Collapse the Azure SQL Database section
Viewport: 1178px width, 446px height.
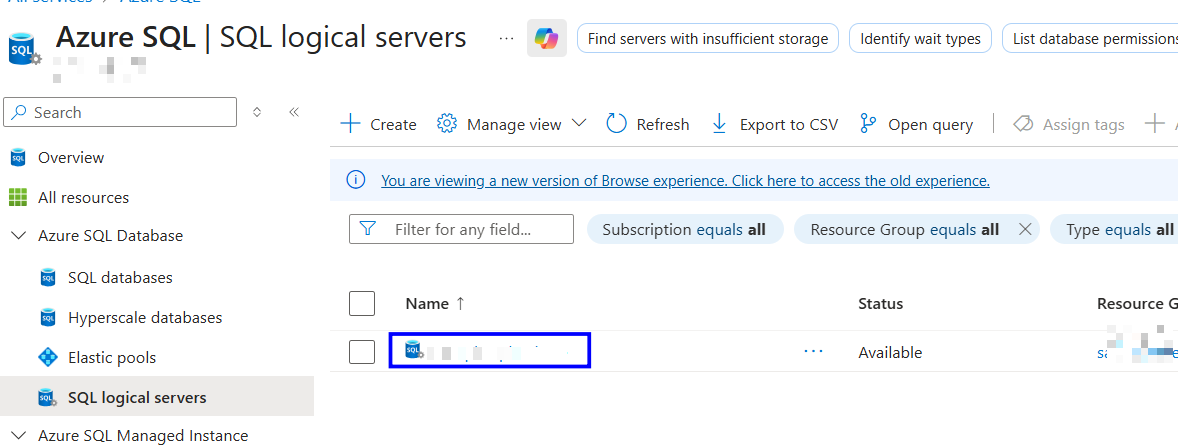click(x=18, y=236)
